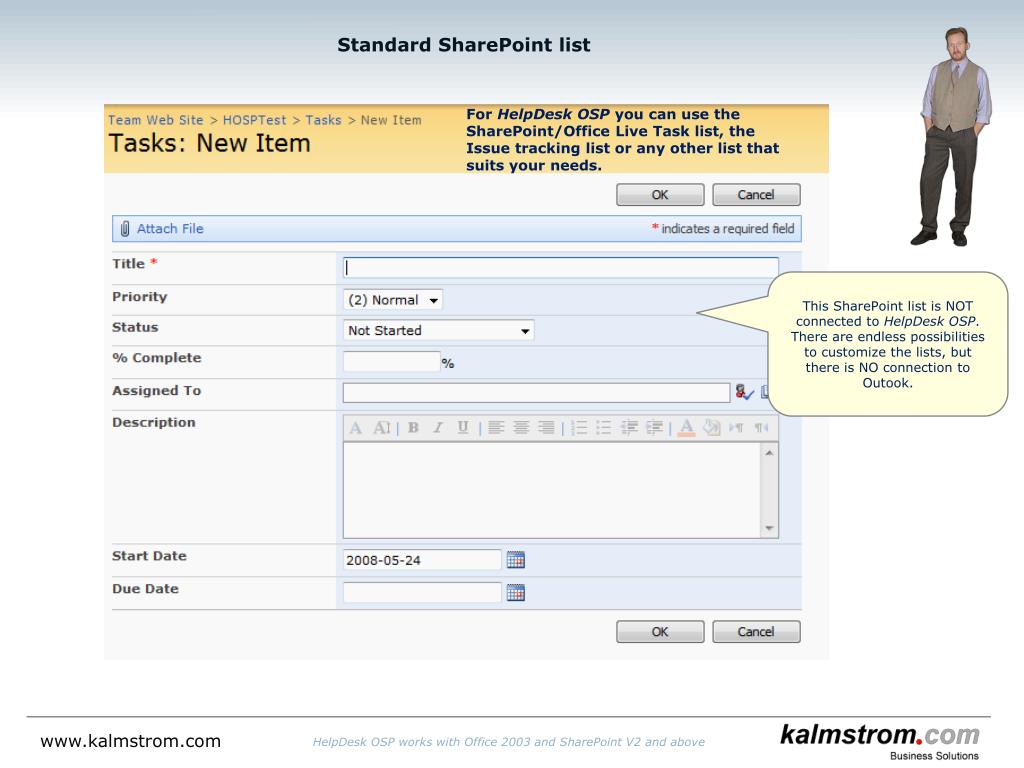
Task: Click the www.kalmstrom.com footer text
Action: (x=131, y=741)
